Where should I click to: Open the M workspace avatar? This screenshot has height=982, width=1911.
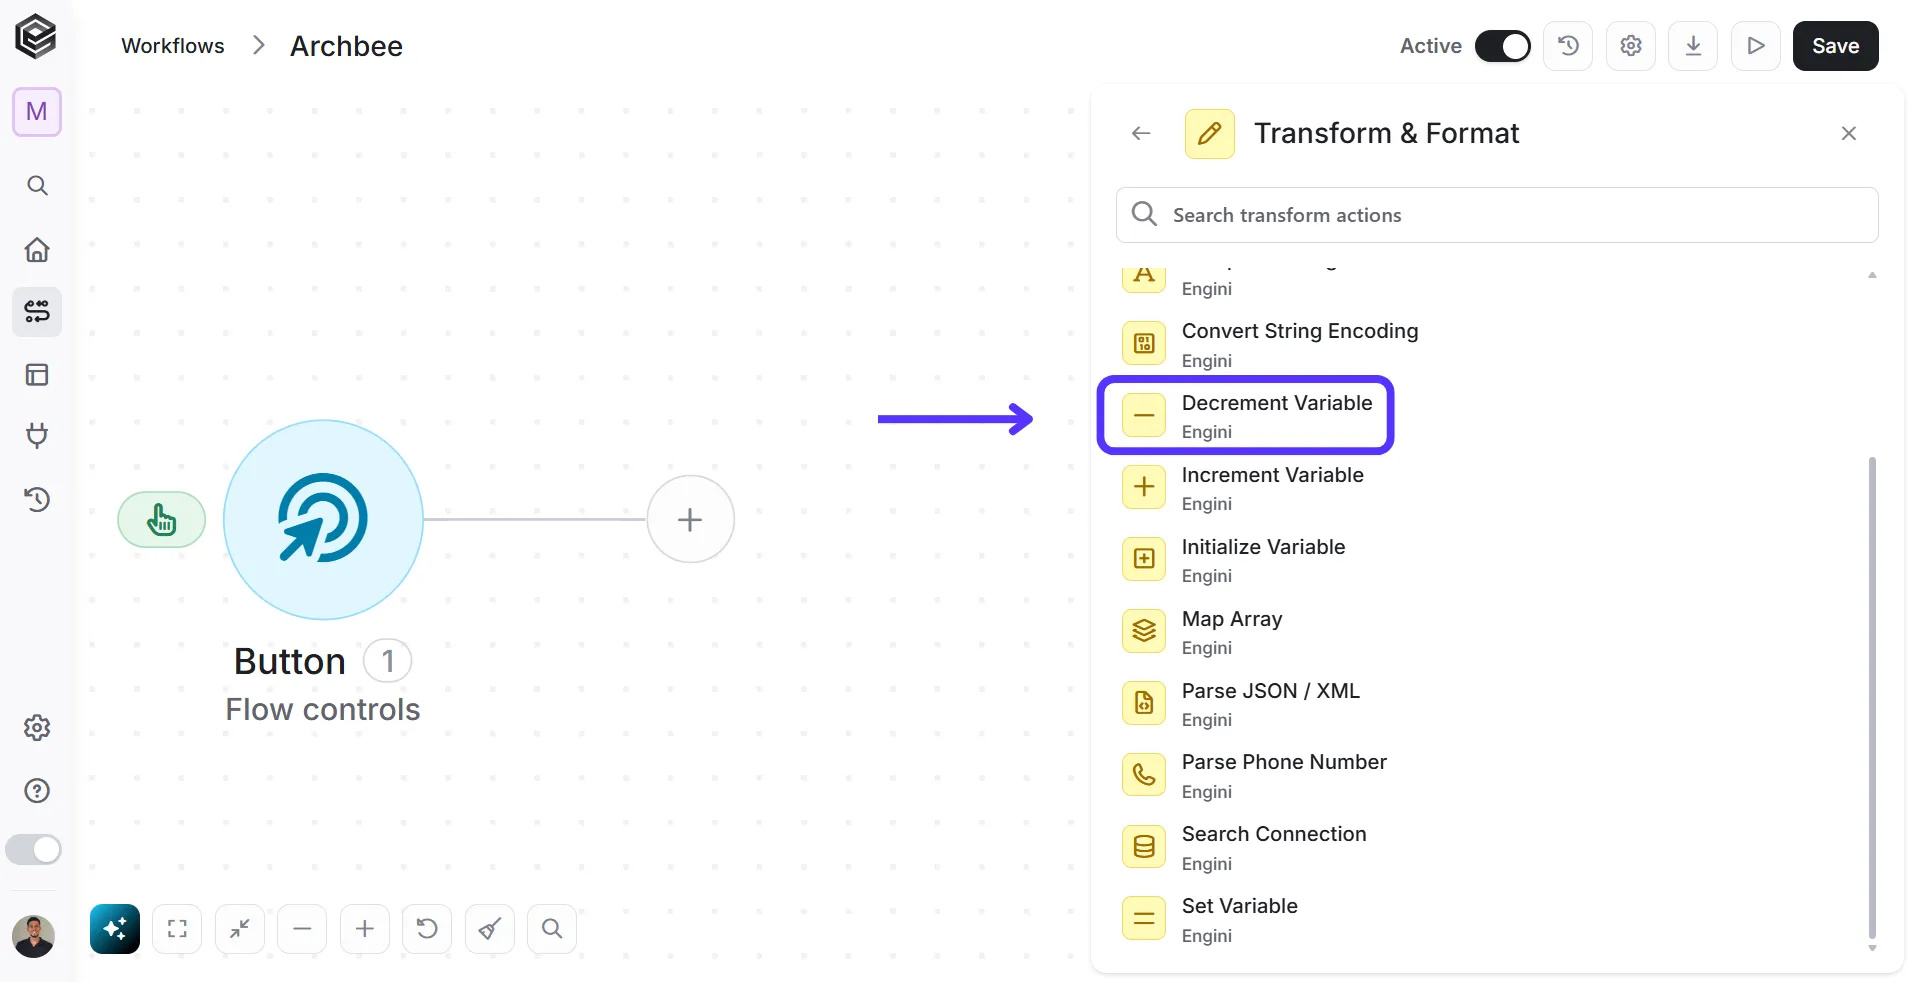coord(37,111)
